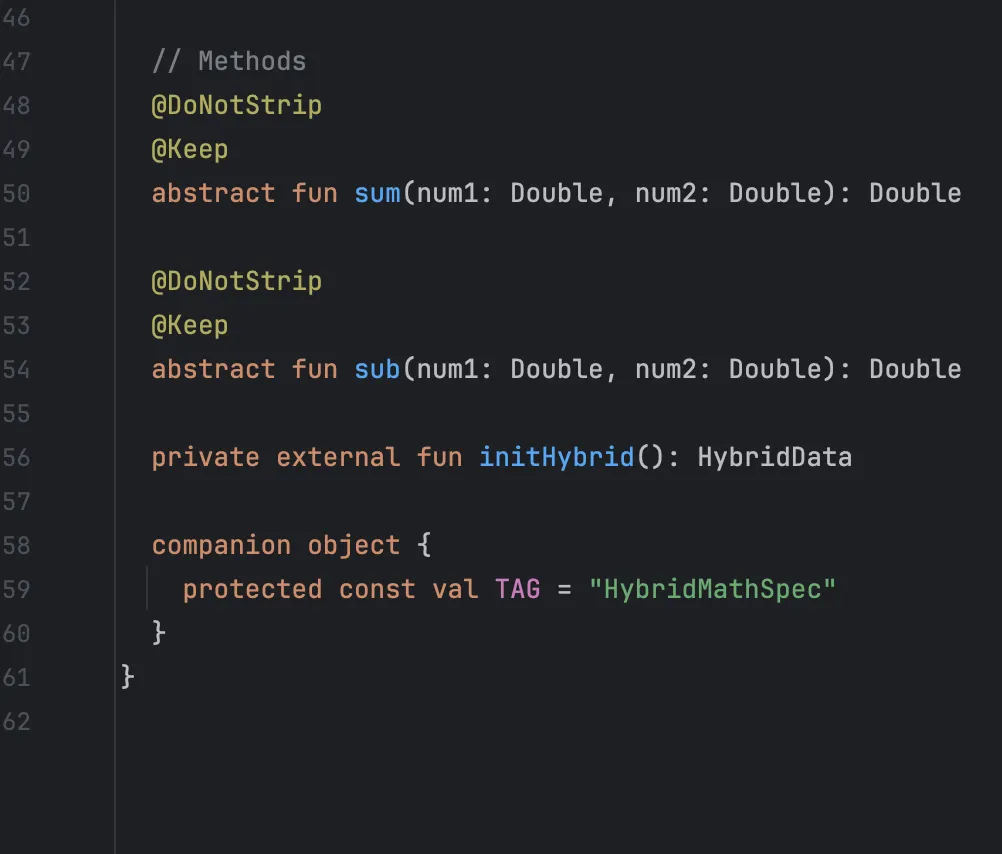The height and width of the screenshot is (854, 1002).
Task: Click the sum function name
Action: [x=378, y=193]
